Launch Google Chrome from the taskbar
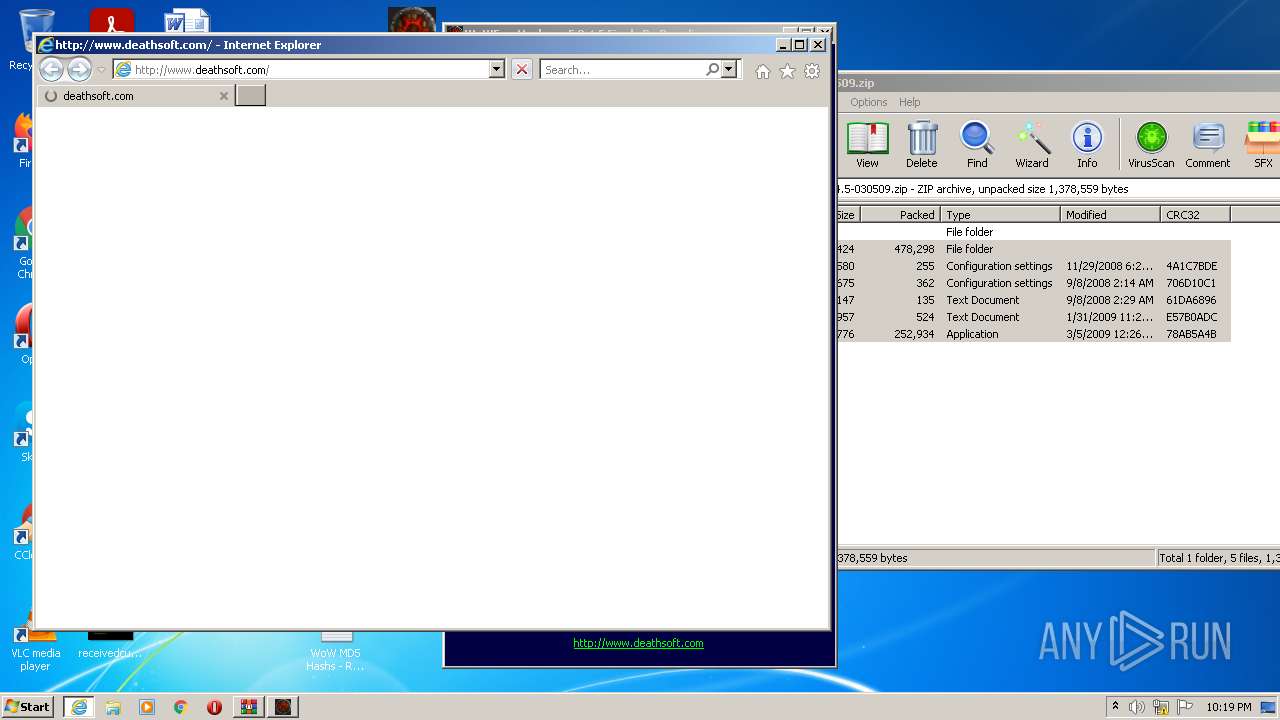The image size is (1280, 720). tap(181, 706)
